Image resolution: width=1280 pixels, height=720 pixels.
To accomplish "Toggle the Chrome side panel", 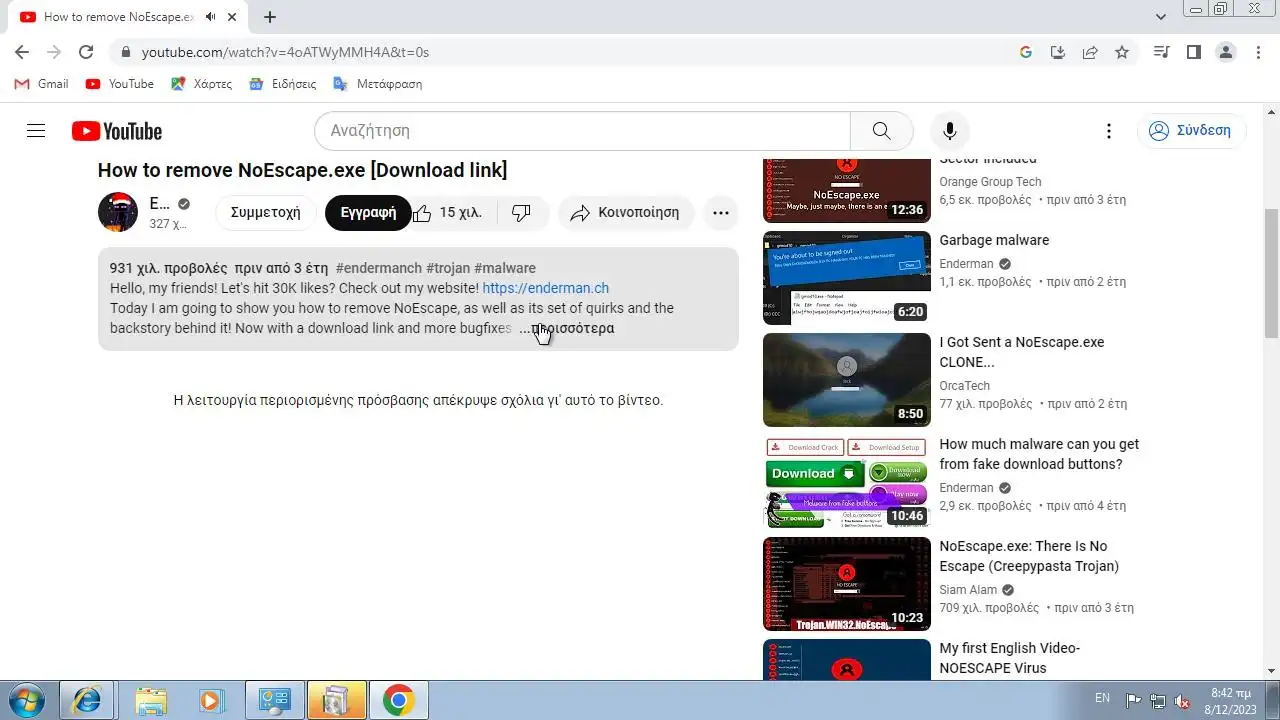I will click(1193, 52).
